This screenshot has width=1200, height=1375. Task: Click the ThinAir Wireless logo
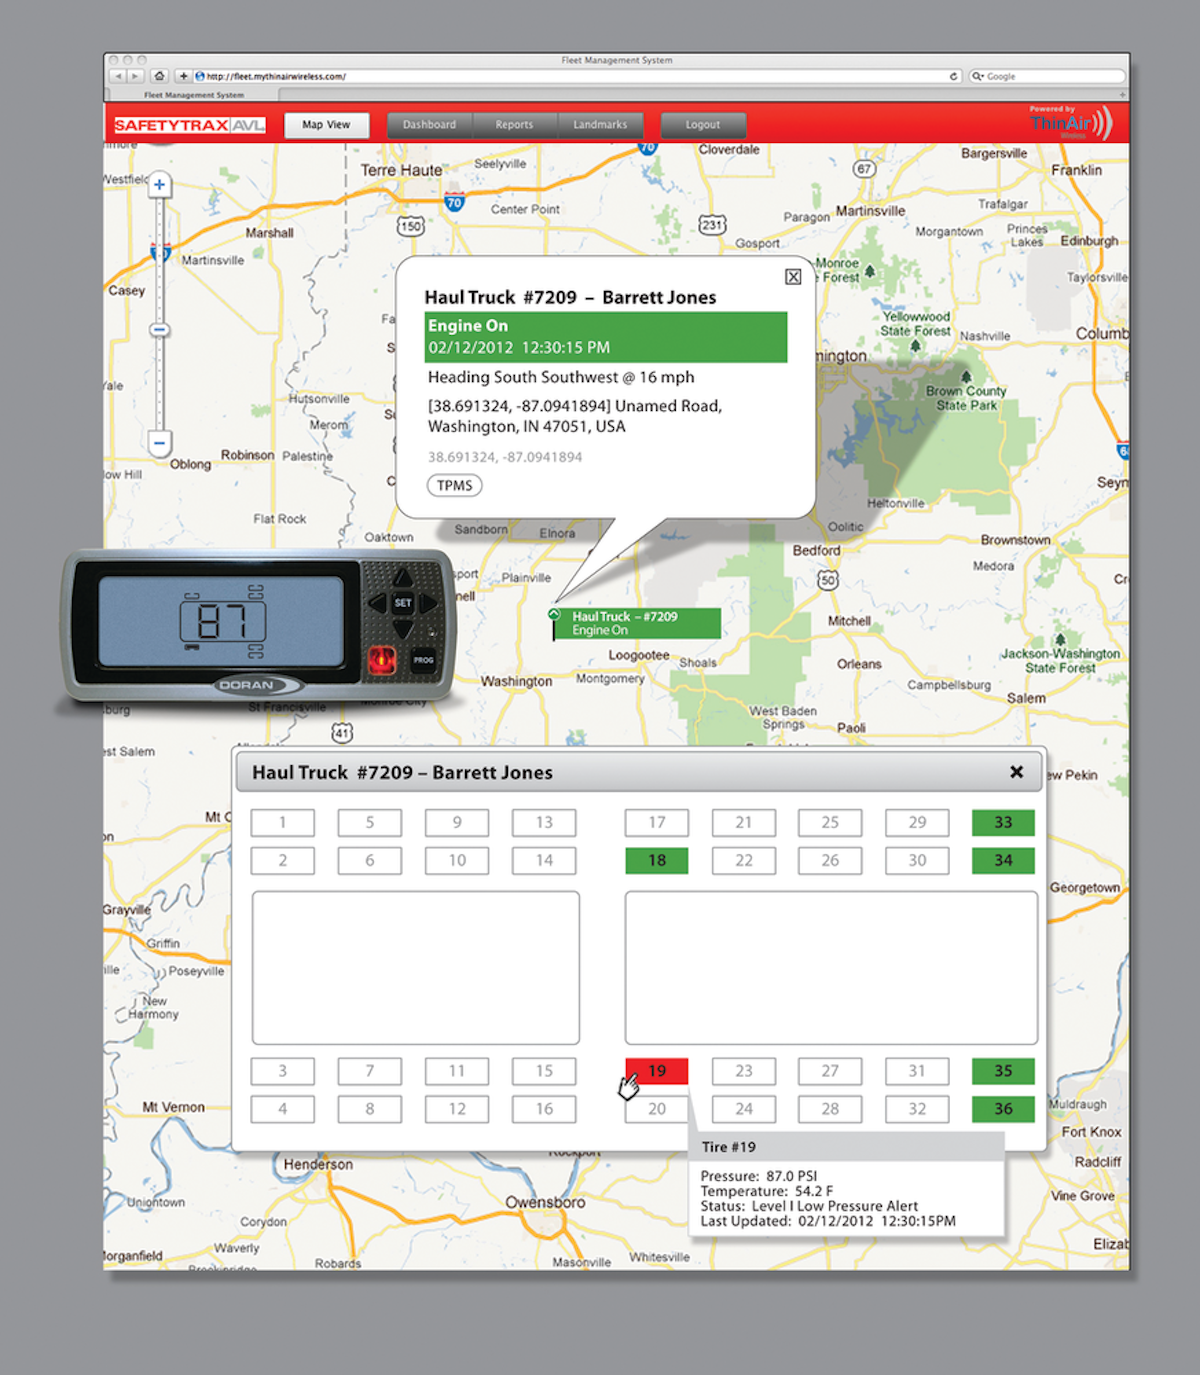[x=1071, y=120]
